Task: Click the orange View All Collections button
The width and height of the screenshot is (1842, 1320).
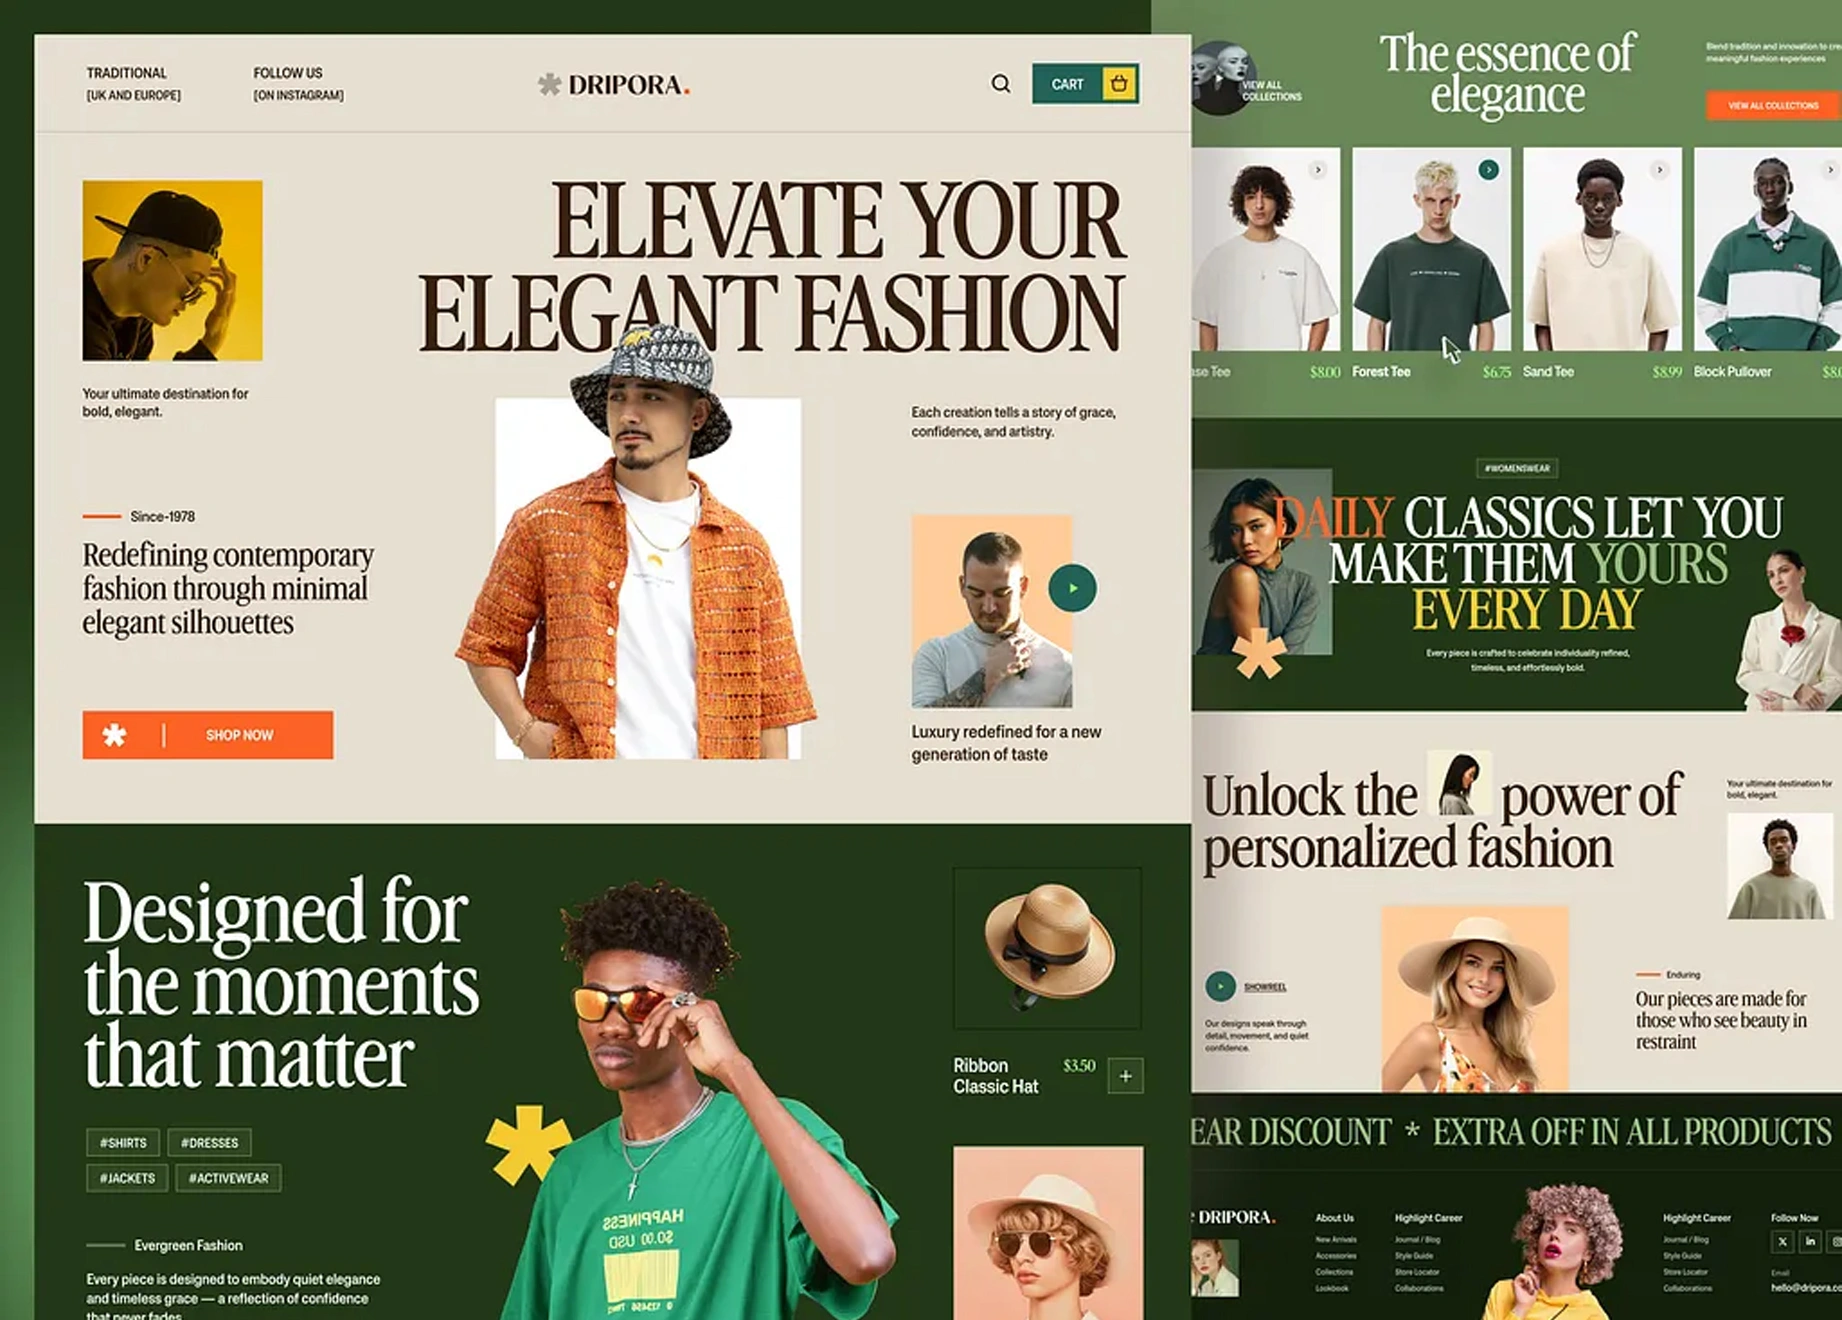Action: click(x=1773, y=105)
